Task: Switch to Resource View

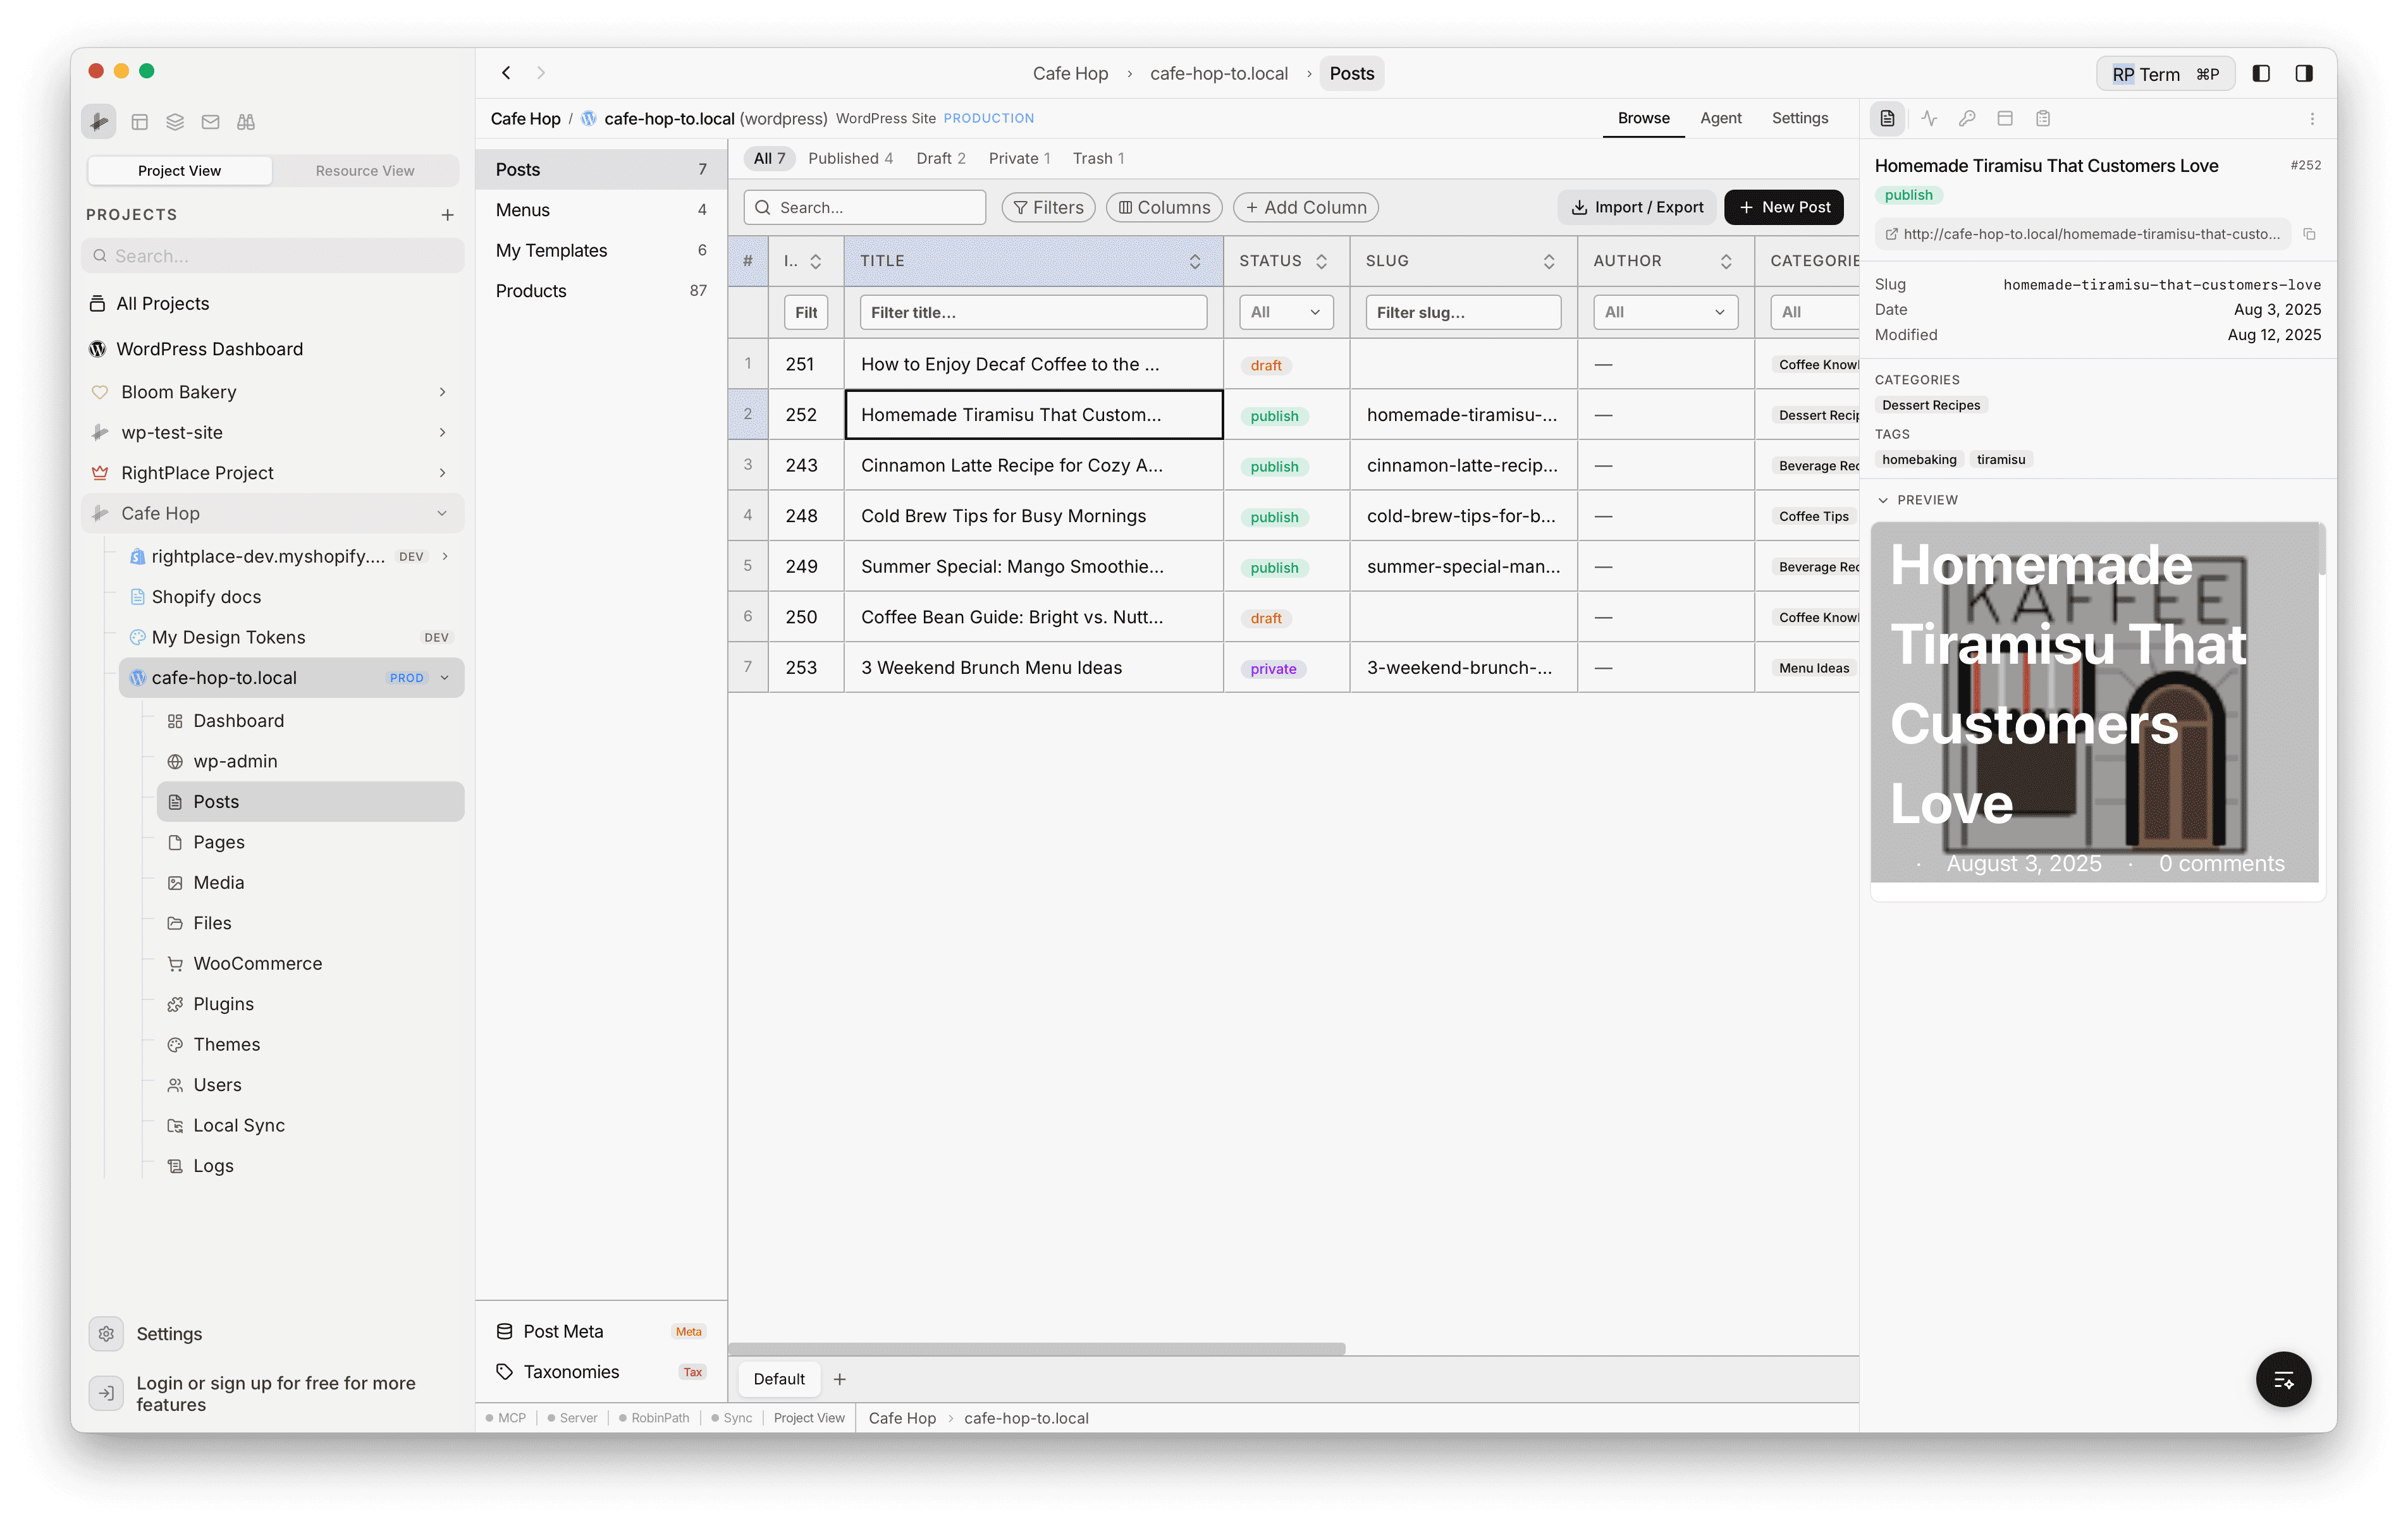Action: pyautogui.click(x=365, y=170)
